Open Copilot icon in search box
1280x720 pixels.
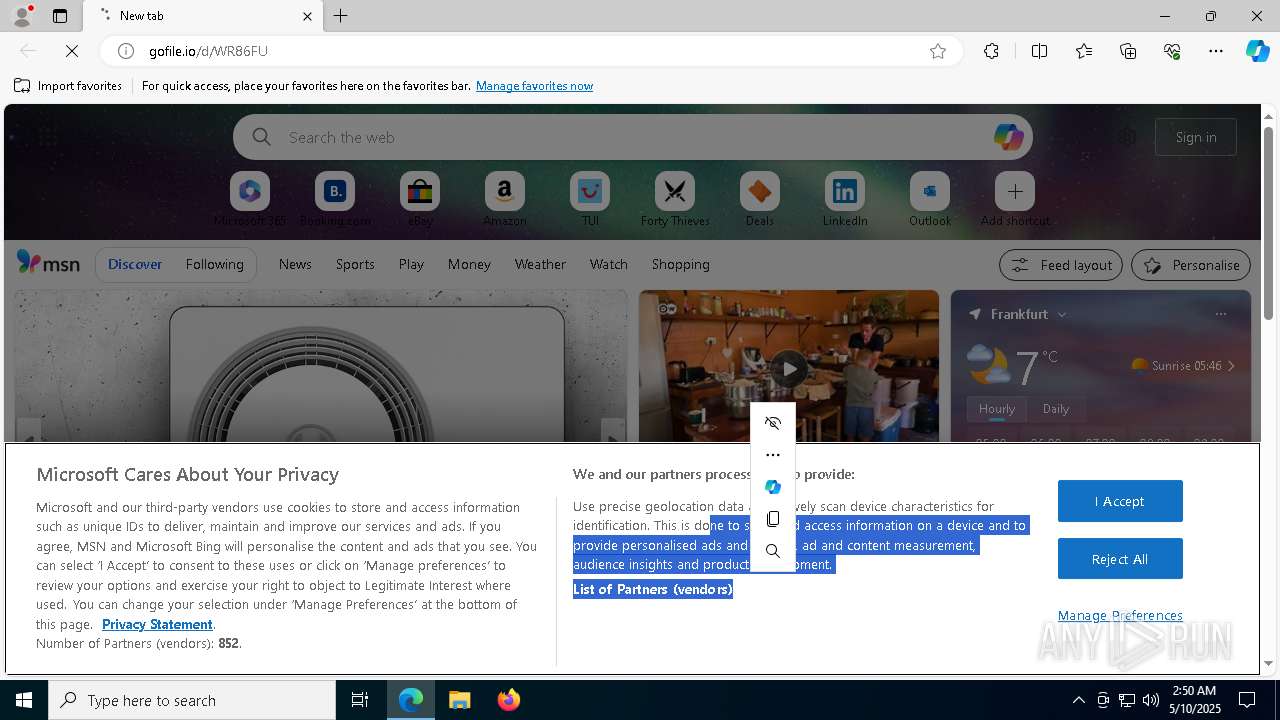coord(1008,137)
